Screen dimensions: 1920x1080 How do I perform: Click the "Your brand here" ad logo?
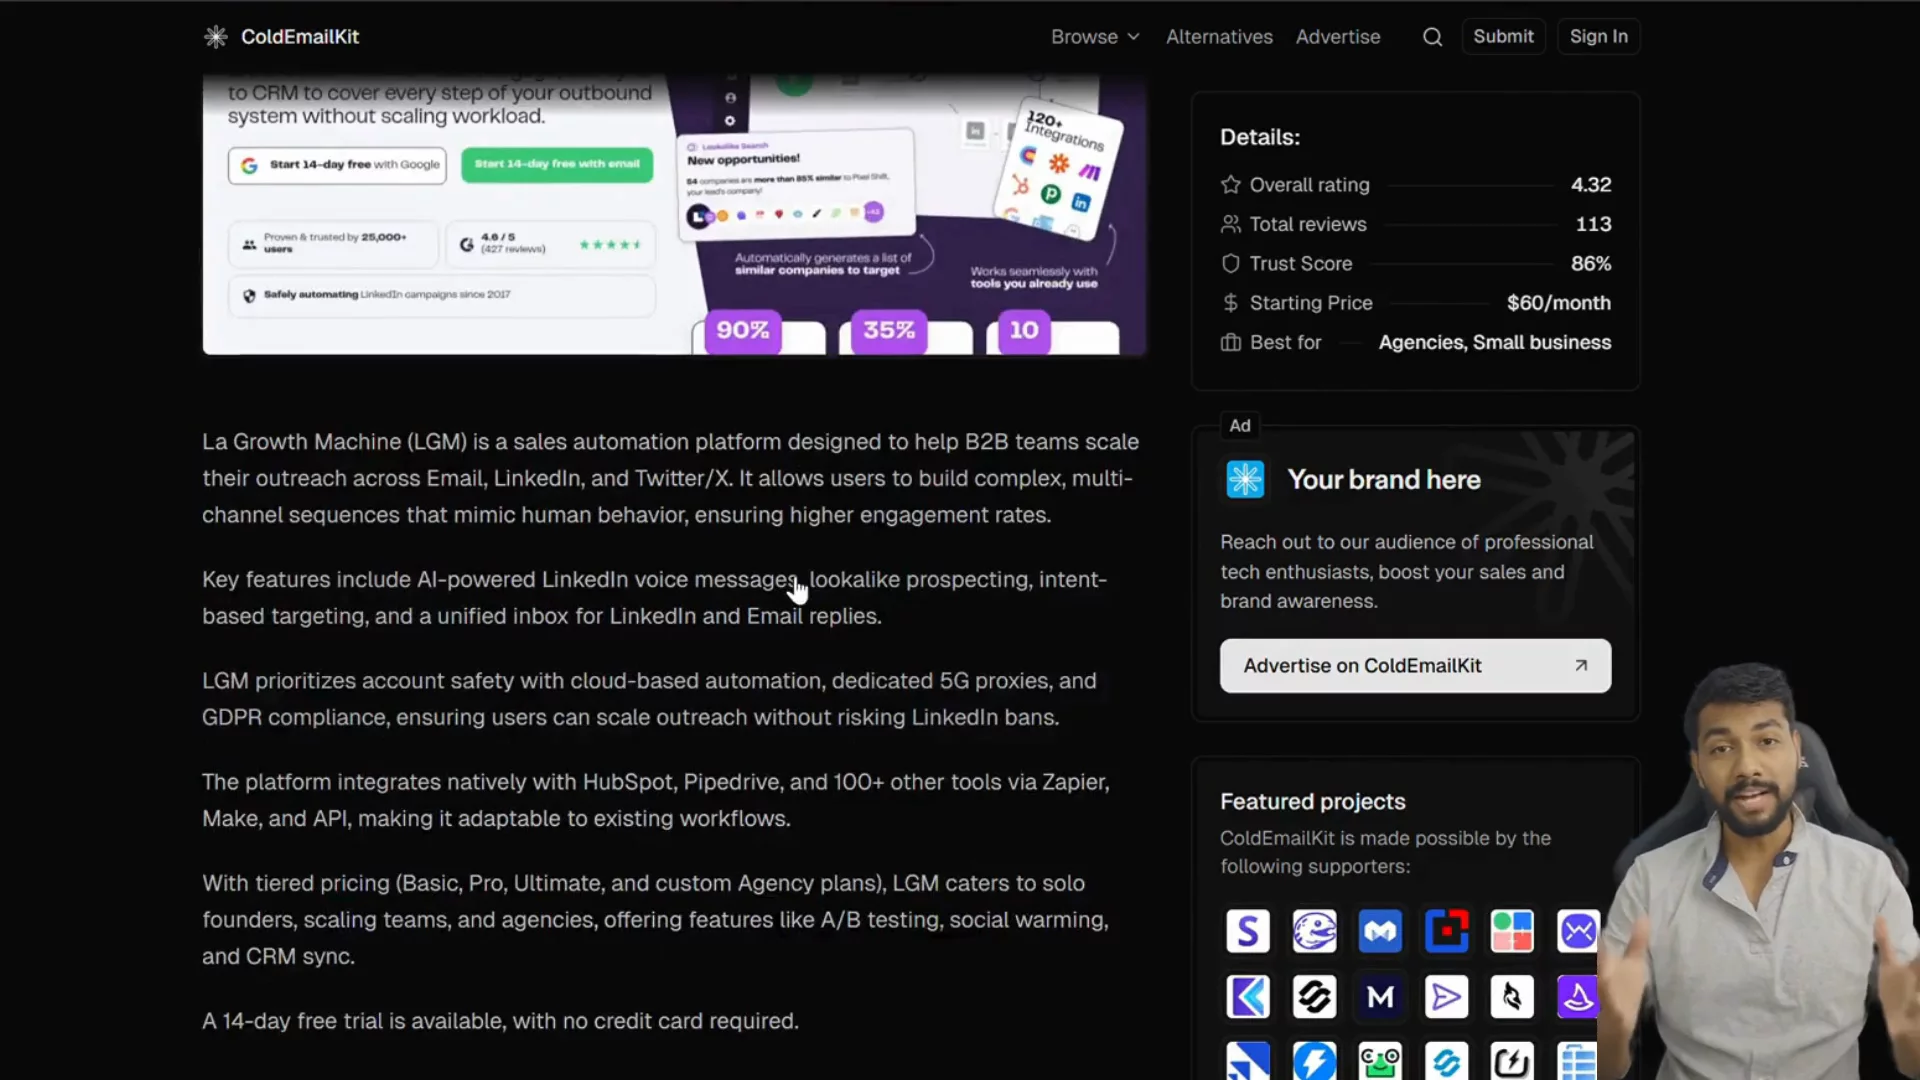pyautogui.click(x=1244, y=479)
